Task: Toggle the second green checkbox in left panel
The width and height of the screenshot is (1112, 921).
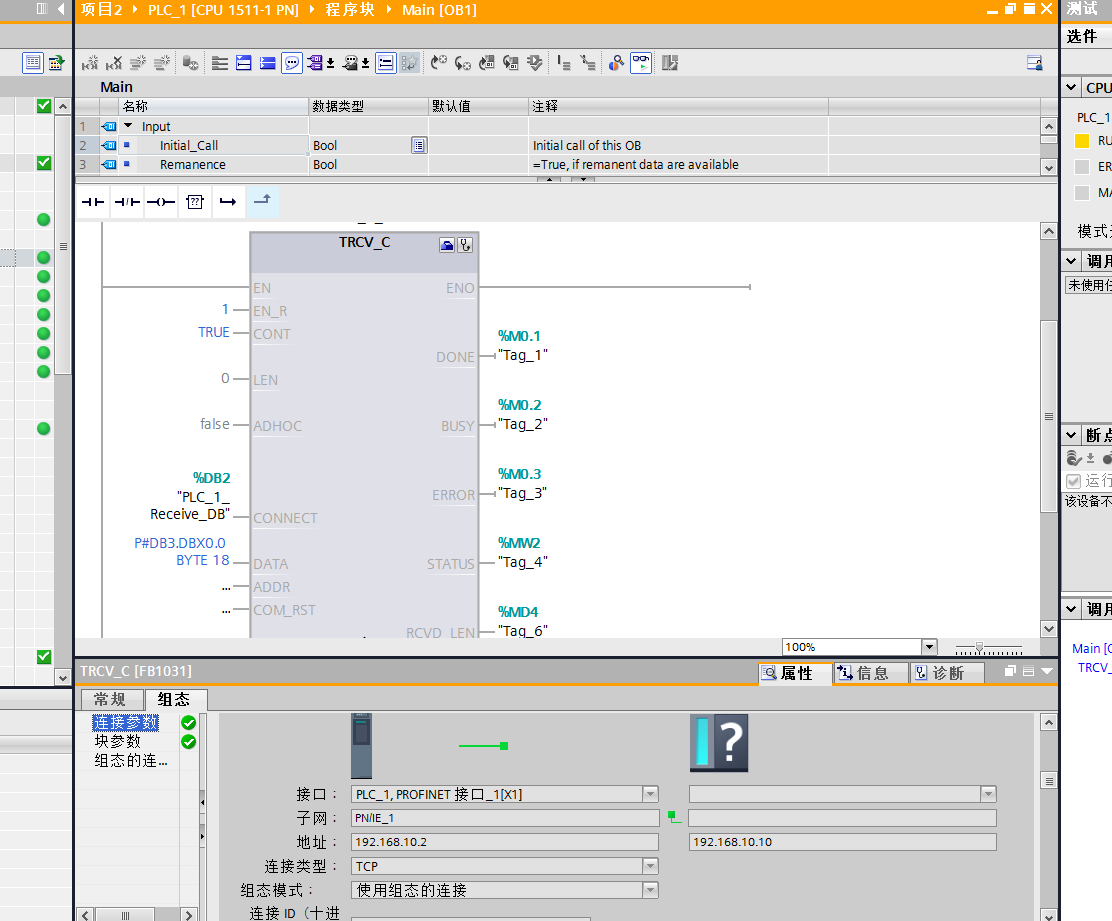Action: [44, 163]
